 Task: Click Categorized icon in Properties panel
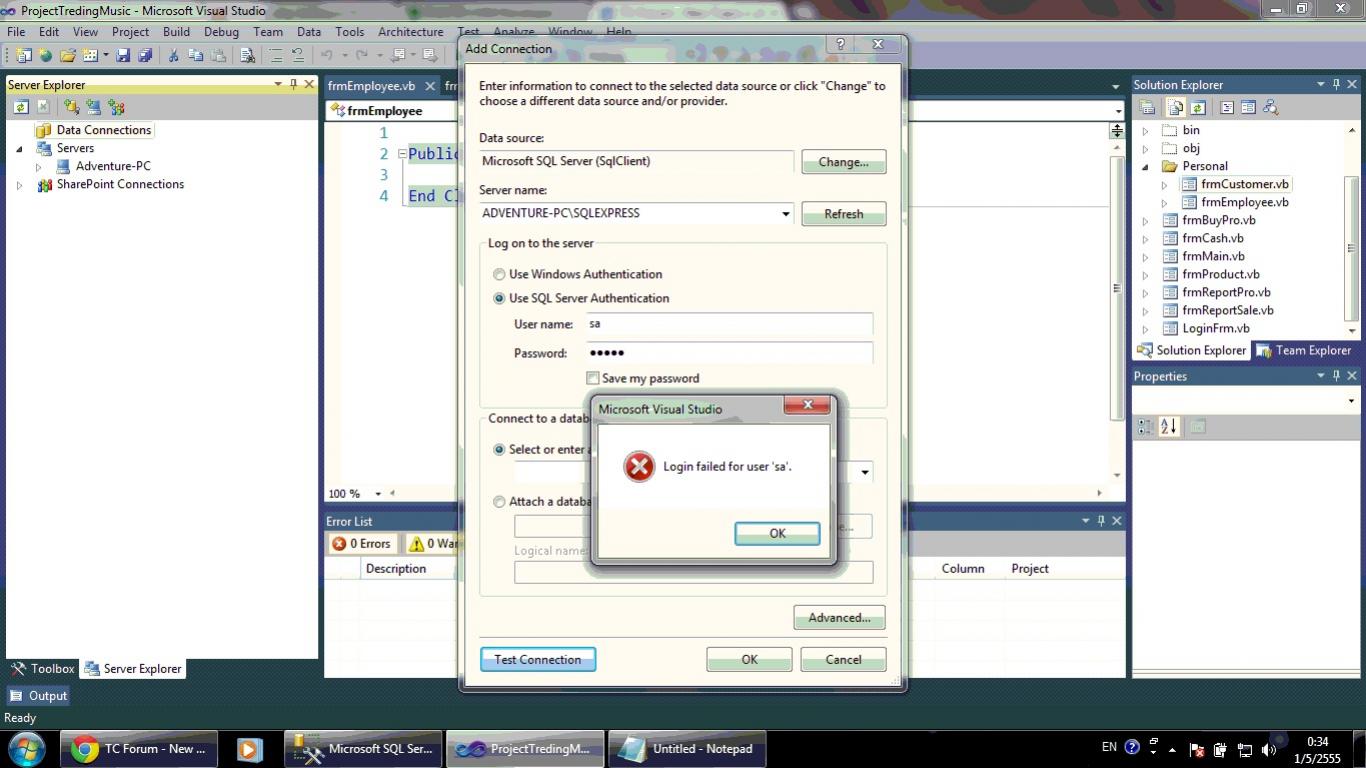(x=1146, y=427)
